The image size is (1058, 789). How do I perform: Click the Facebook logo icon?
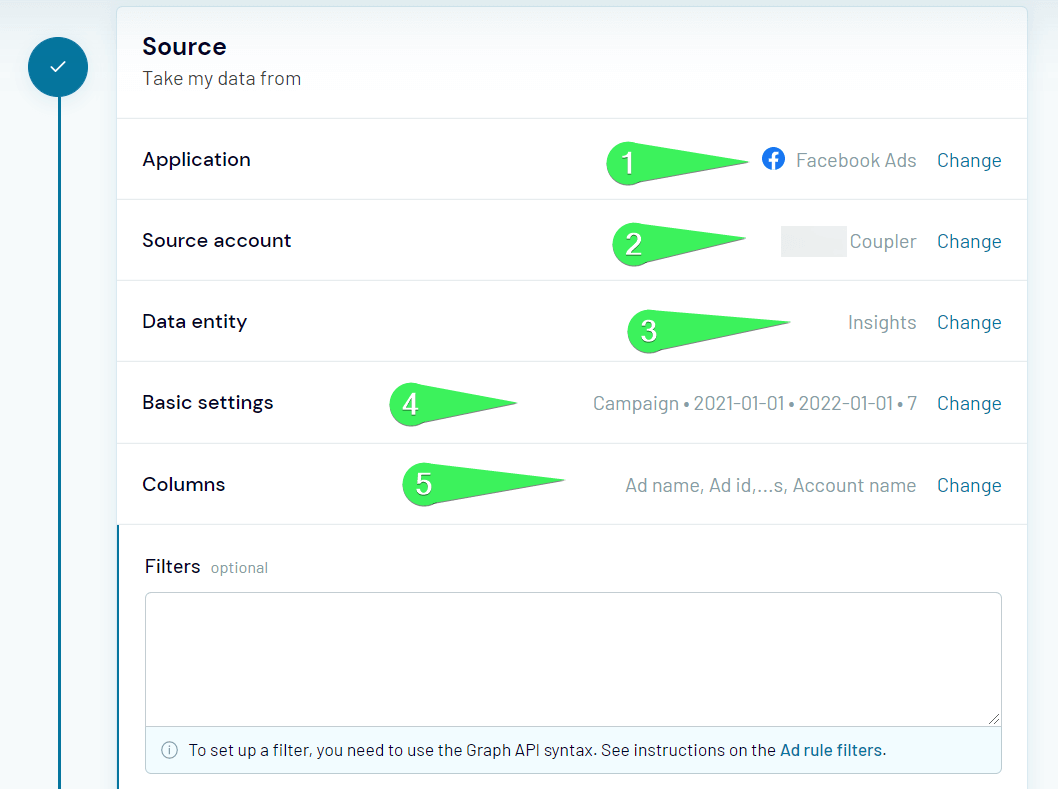(773, 159)
